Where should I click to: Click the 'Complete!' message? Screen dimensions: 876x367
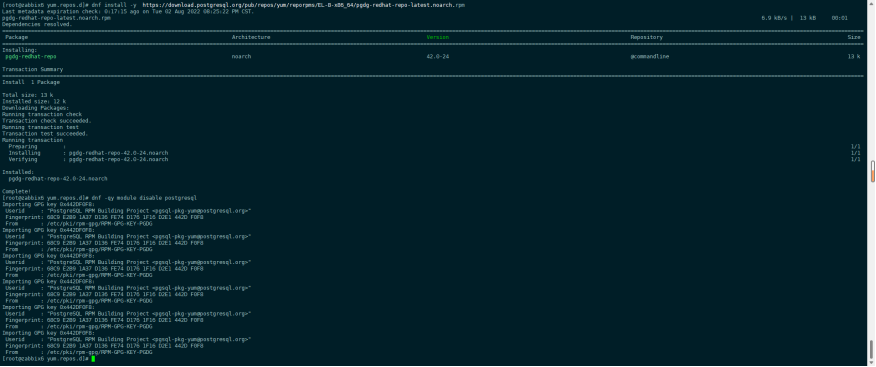18,192
